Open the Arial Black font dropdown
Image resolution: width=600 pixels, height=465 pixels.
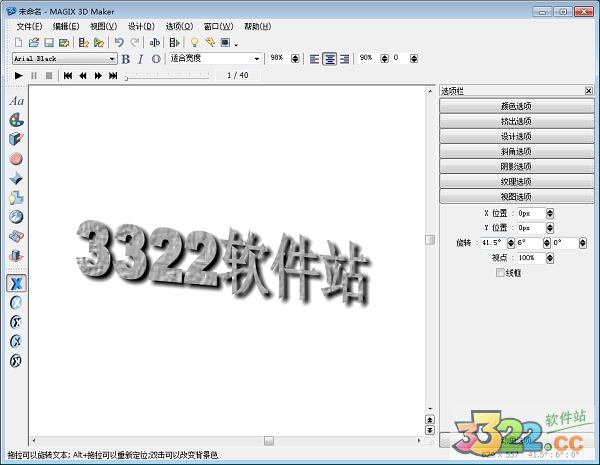point(112,59)
